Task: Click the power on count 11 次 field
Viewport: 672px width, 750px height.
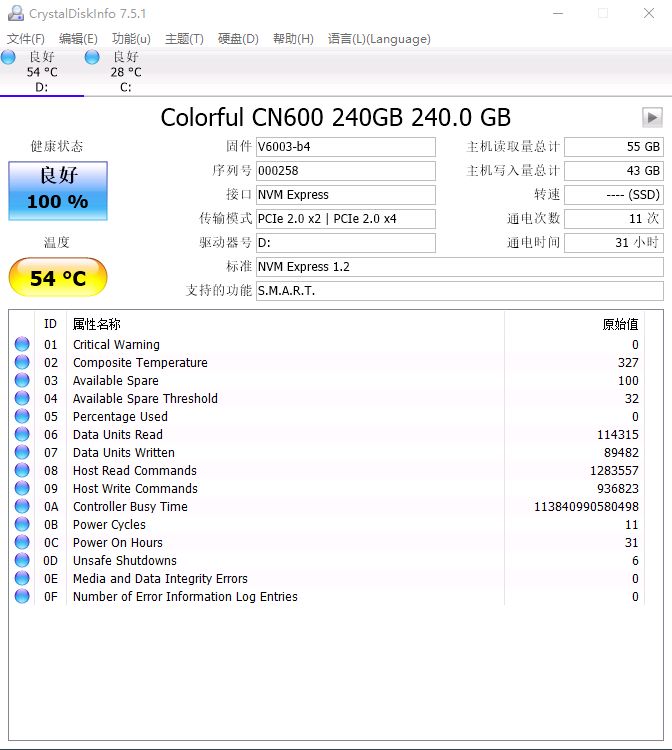Action: [x=614, y=219]
